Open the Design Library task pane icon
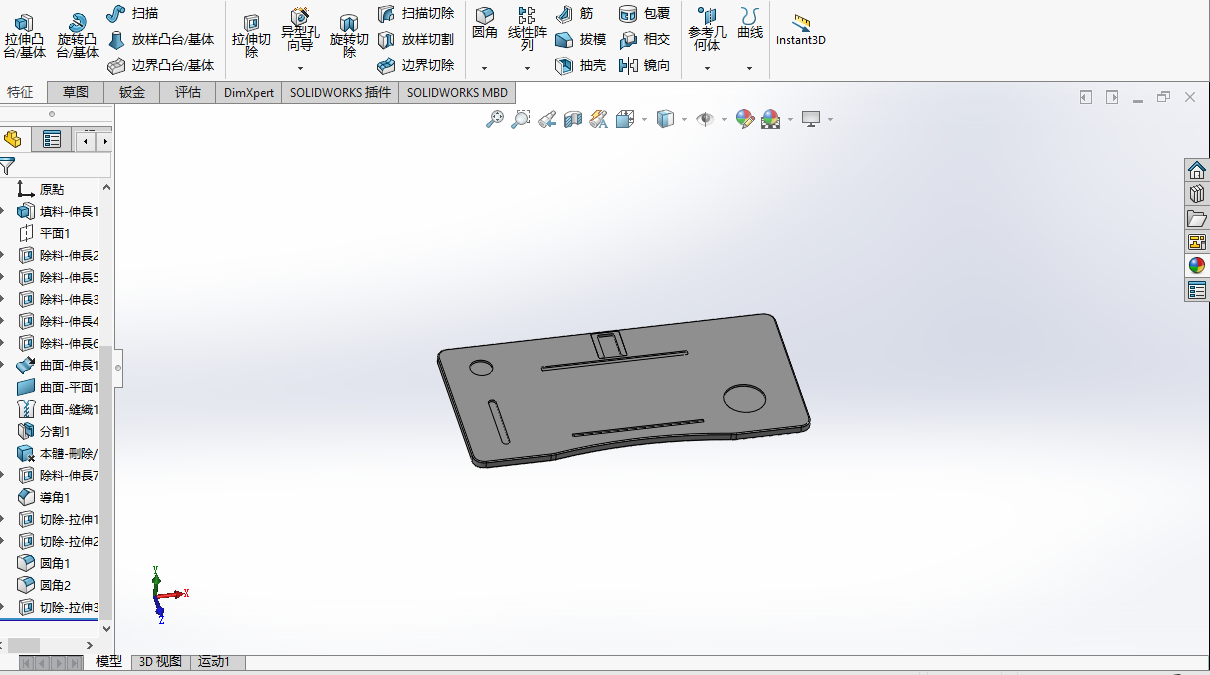The image size is (1210, 675). (x=1197, y=194)
